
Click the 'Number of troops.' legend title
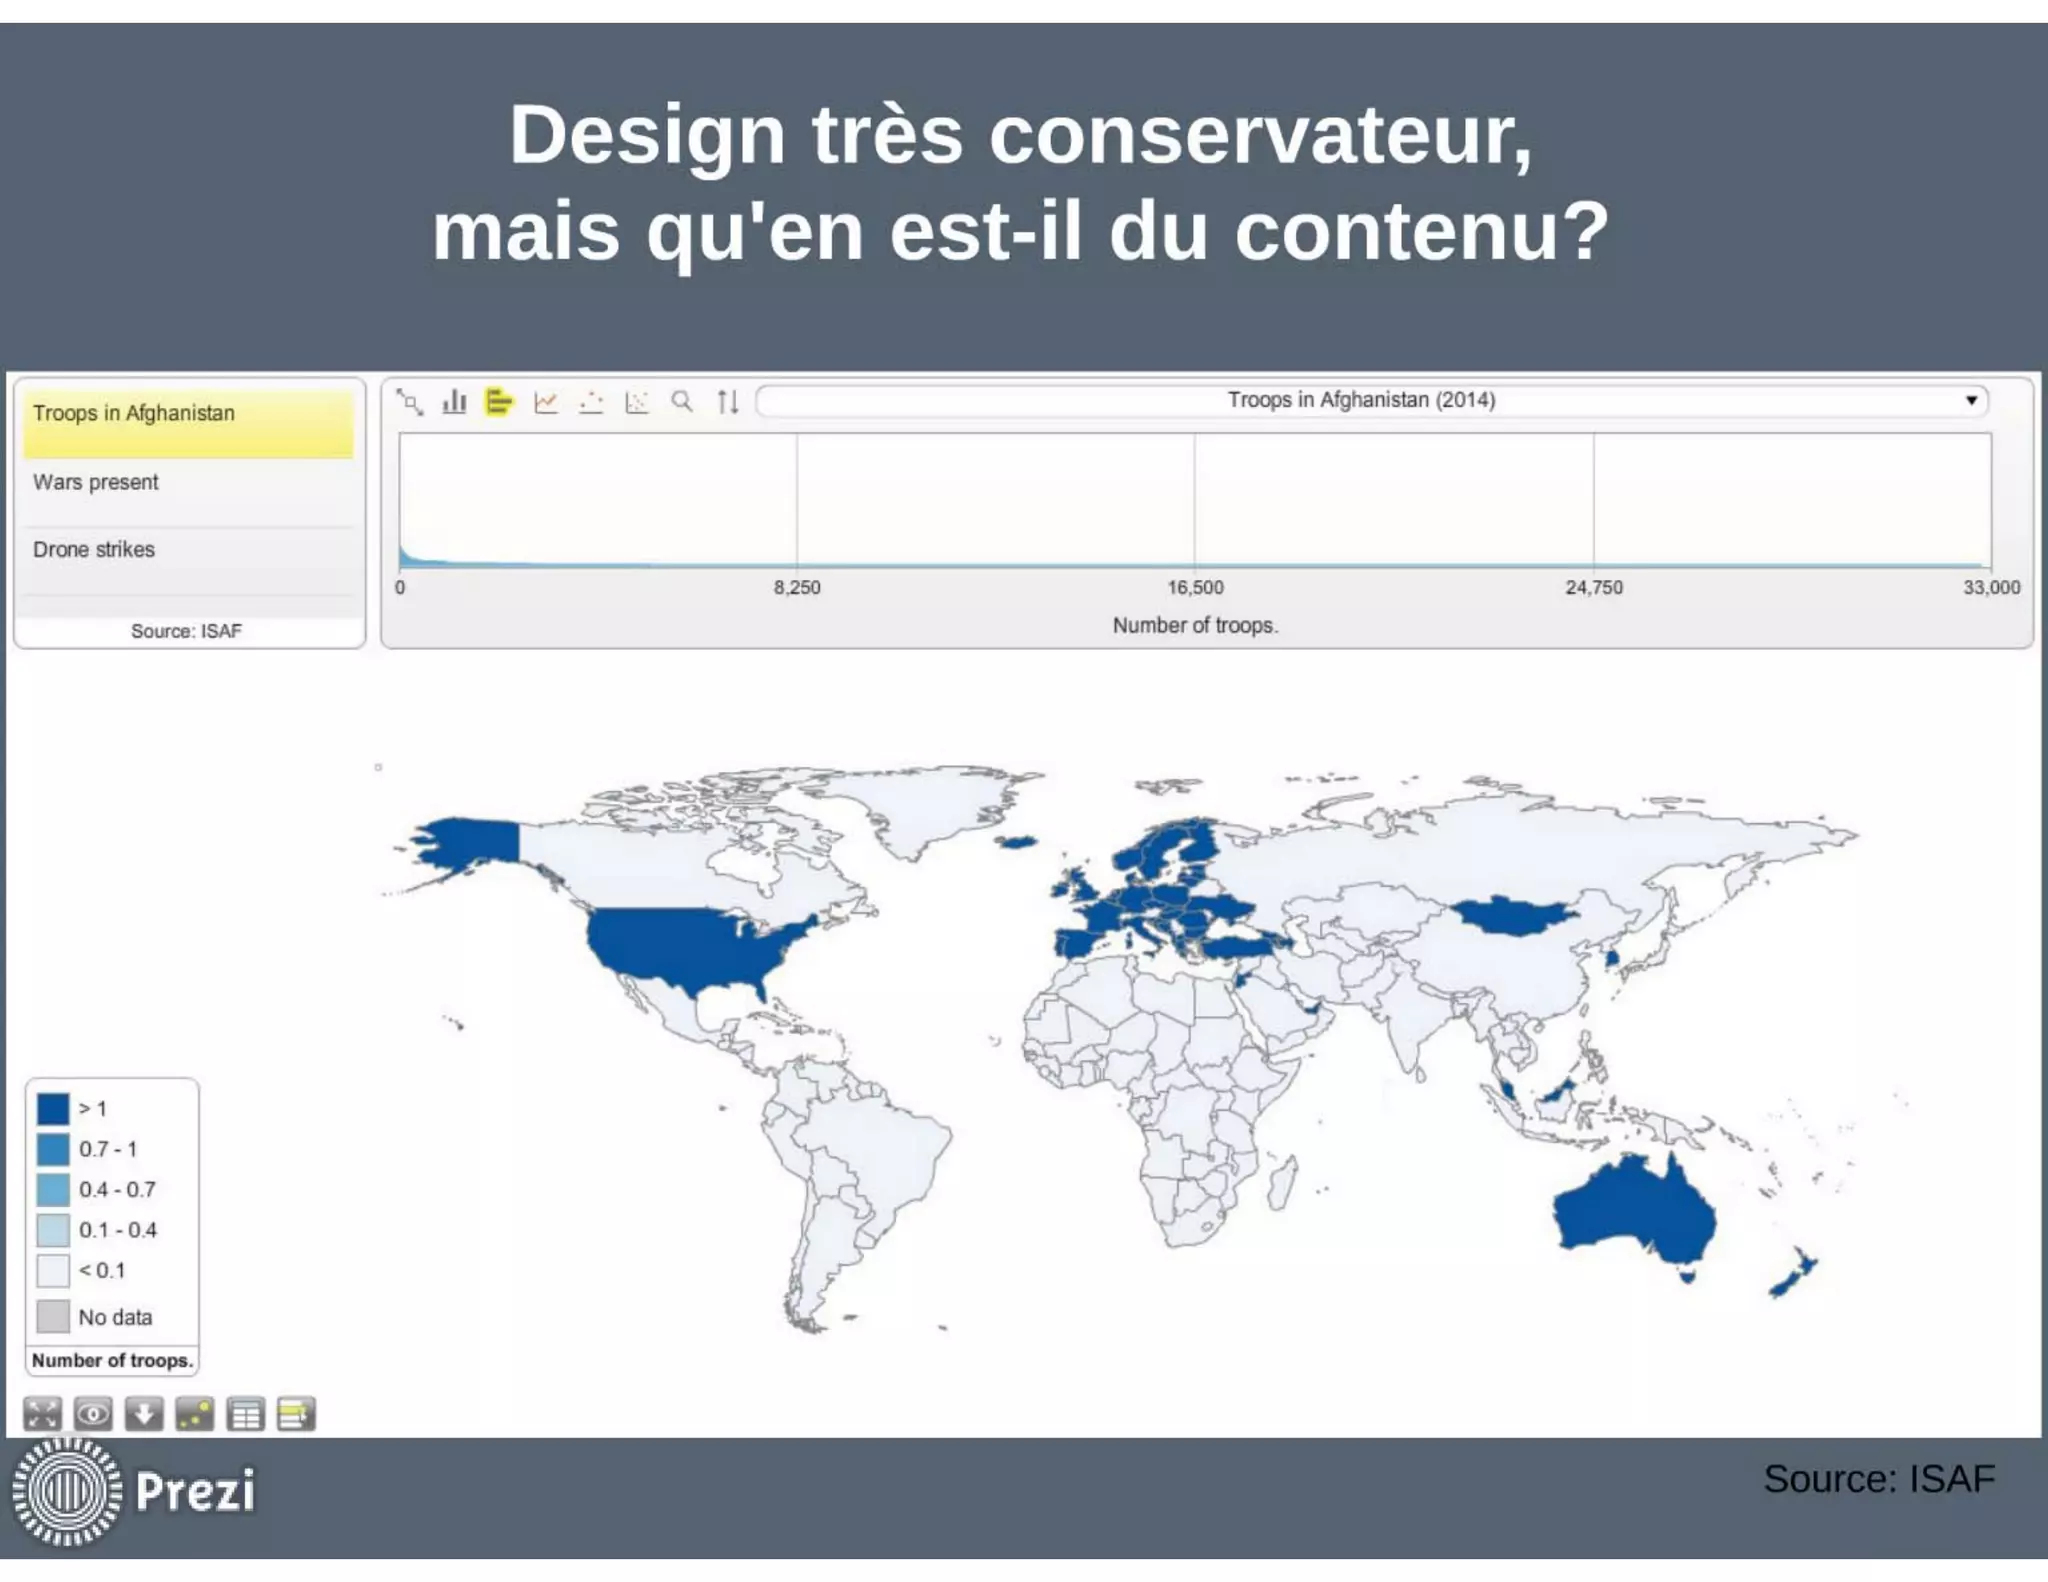(x=112, y=1361)
